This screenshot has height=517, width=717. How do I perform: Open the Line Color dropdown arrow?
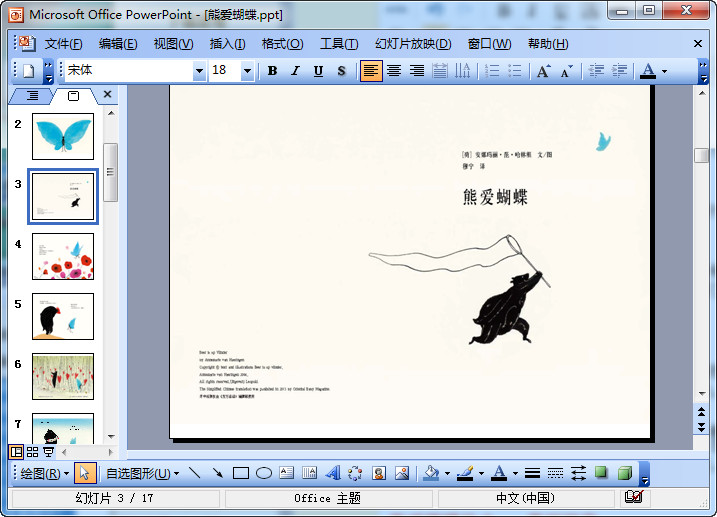(481, 474)
